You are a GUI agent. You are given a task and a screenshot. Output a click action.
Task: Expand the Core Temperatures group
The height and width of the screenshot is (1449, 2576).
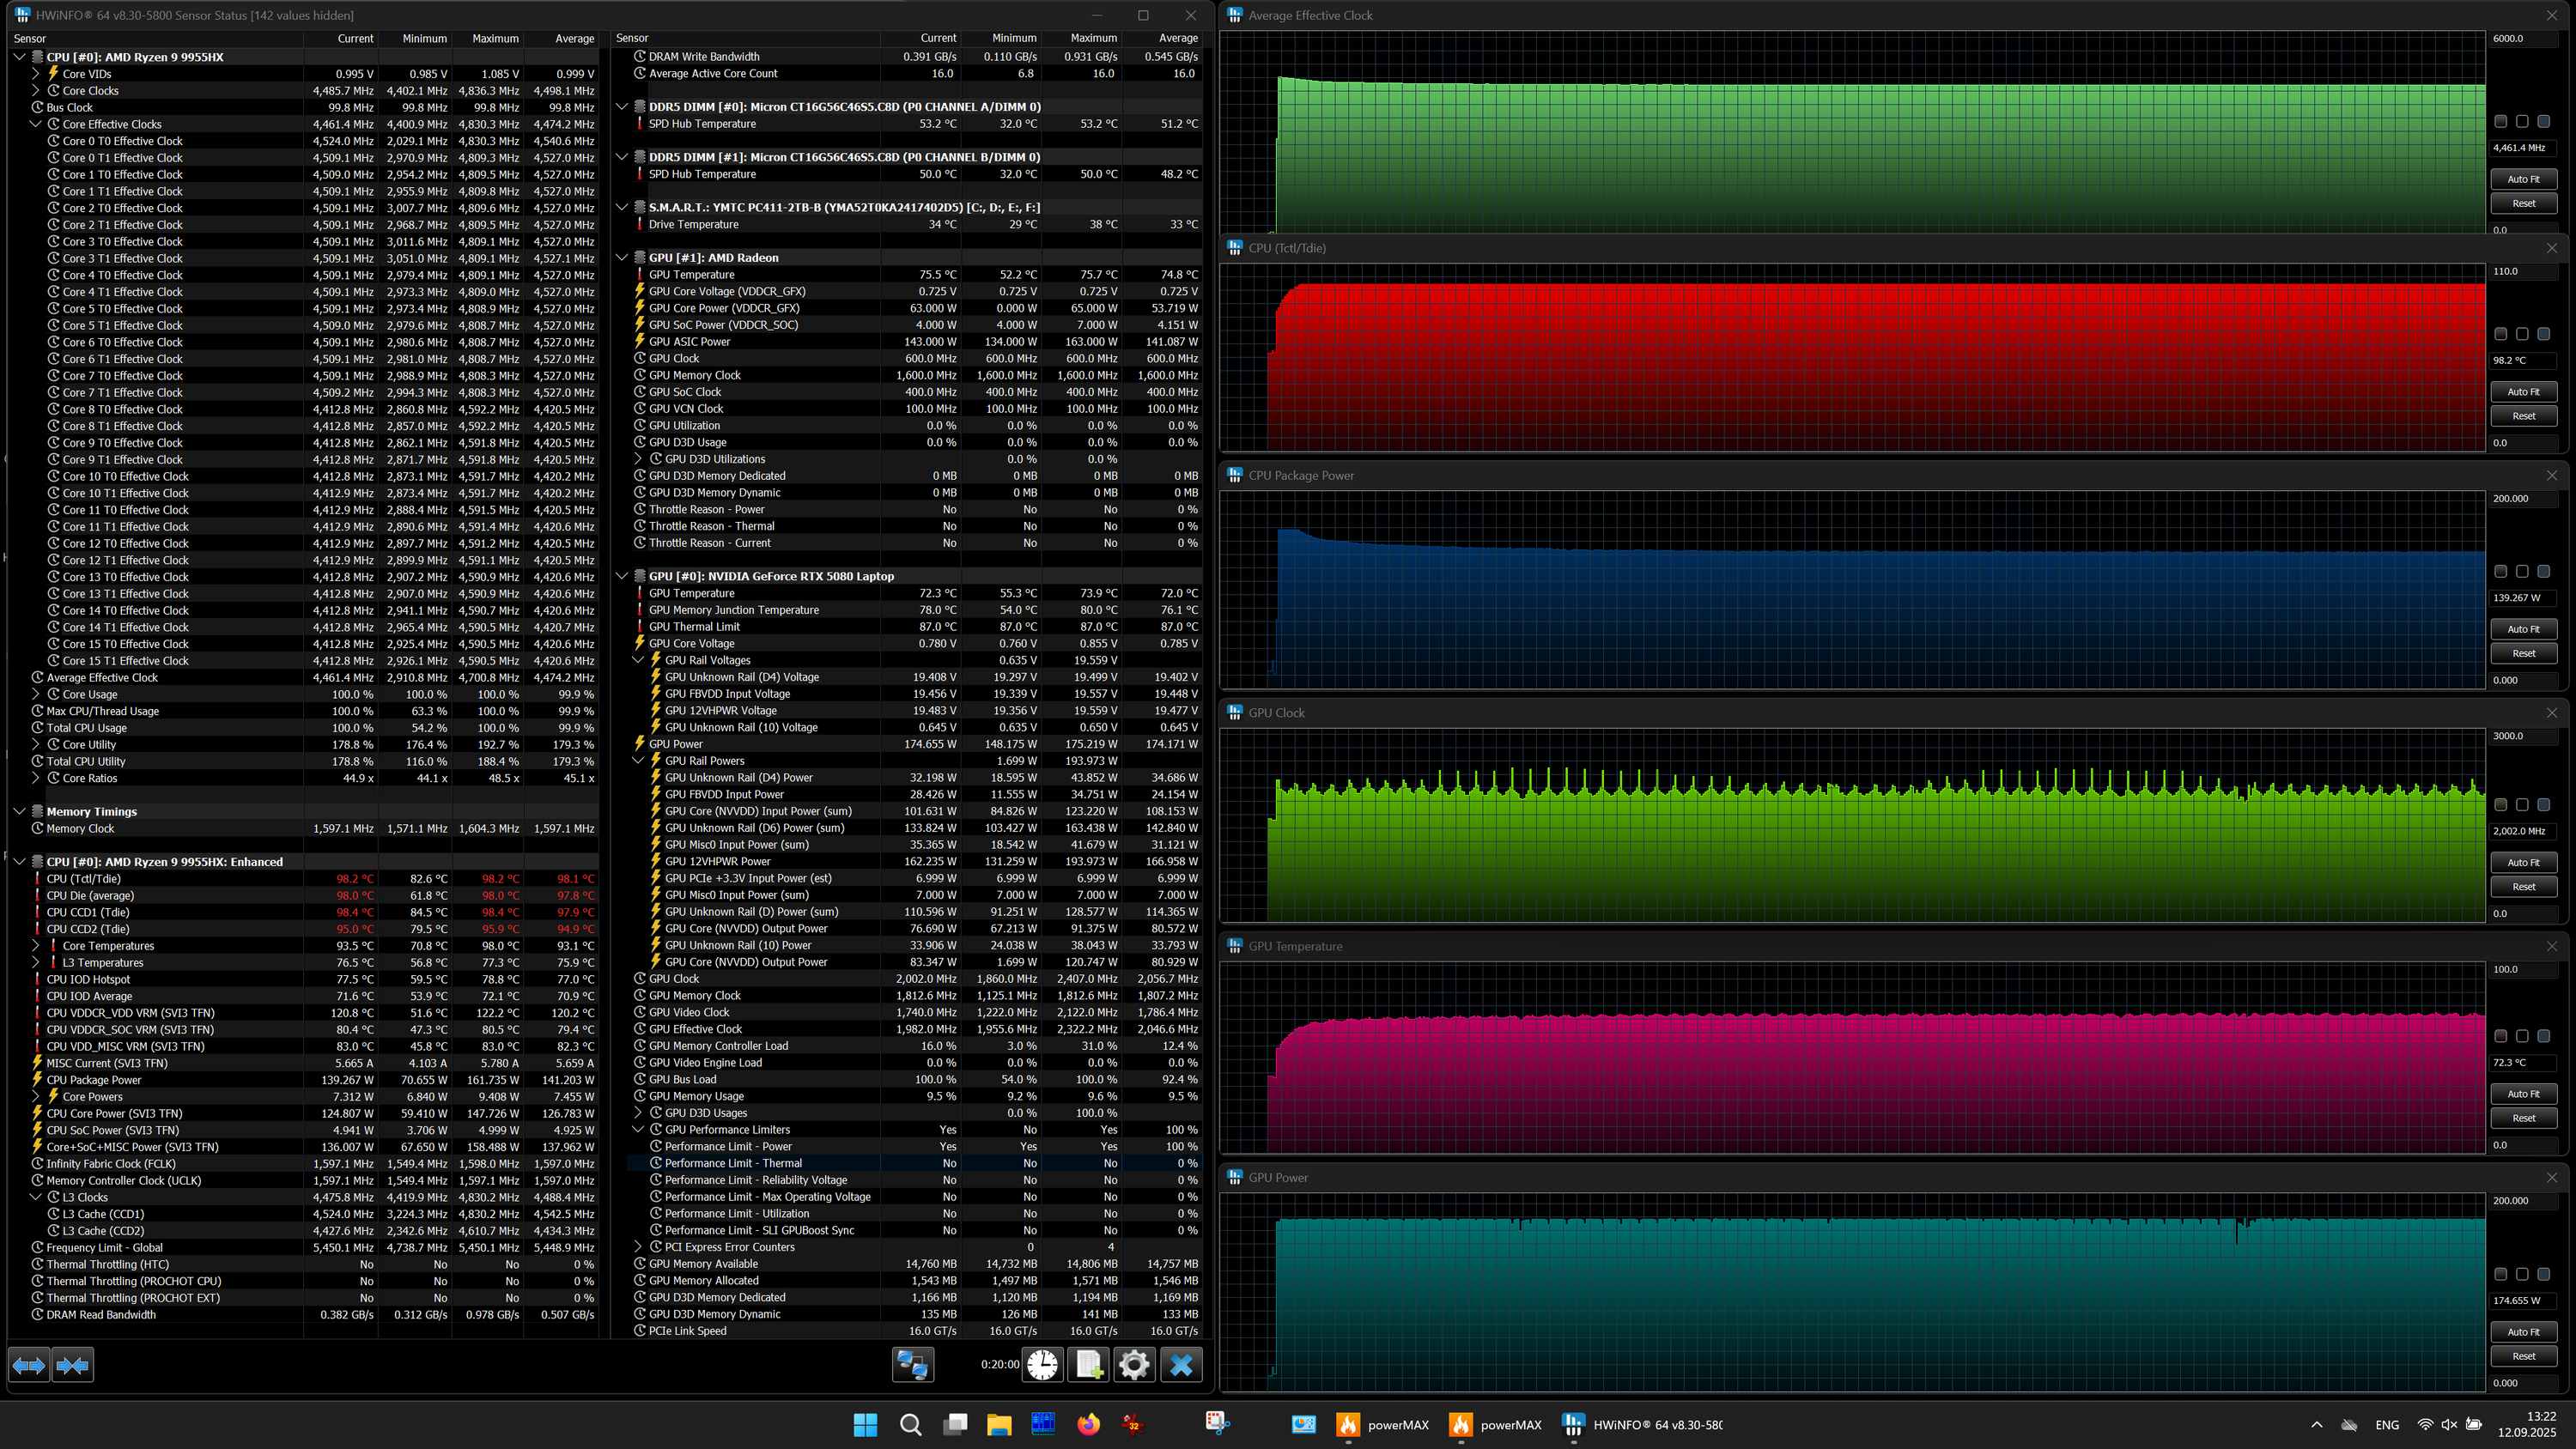click(x=36, y=945)
